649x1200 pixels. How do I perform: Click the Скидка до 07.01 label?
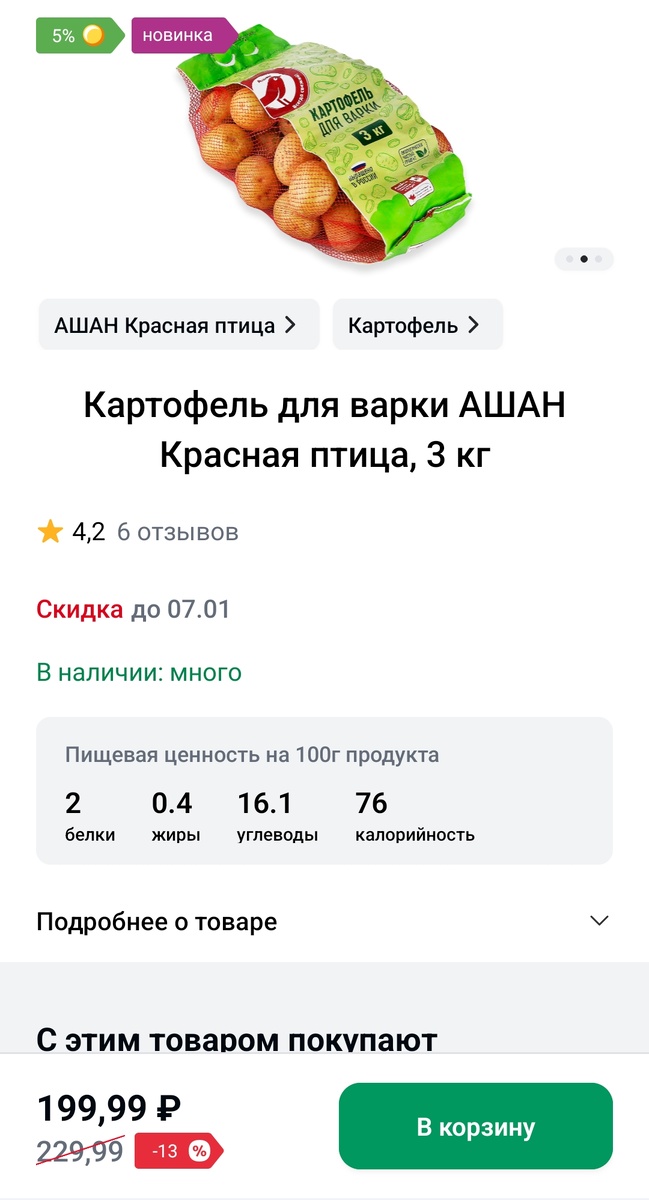tap(134, 608)
